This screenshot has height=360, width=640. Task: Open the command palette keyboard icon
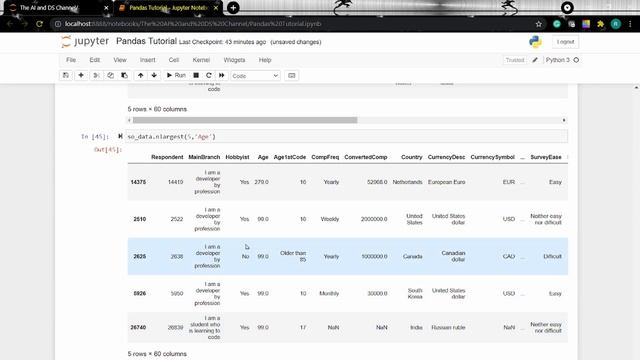[x=291, y=76]
